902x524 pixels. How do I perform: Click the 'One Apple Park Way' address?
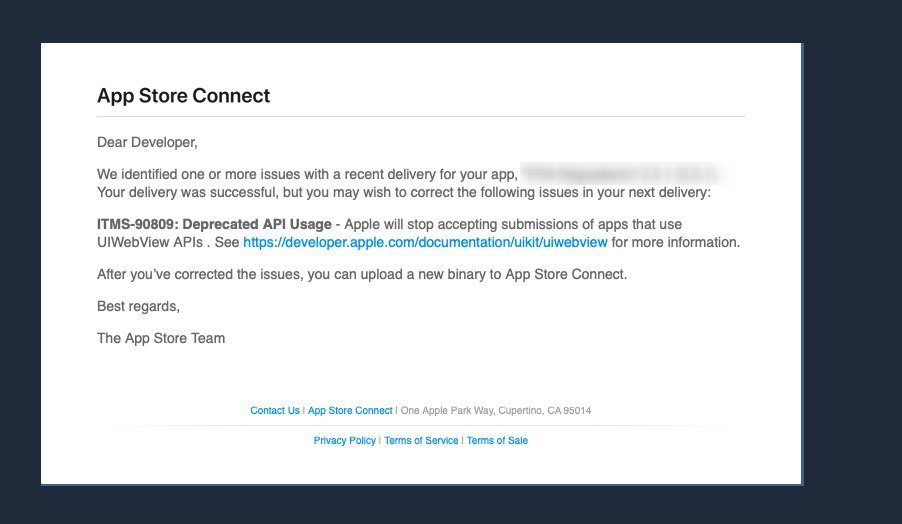tap(496, 410)
